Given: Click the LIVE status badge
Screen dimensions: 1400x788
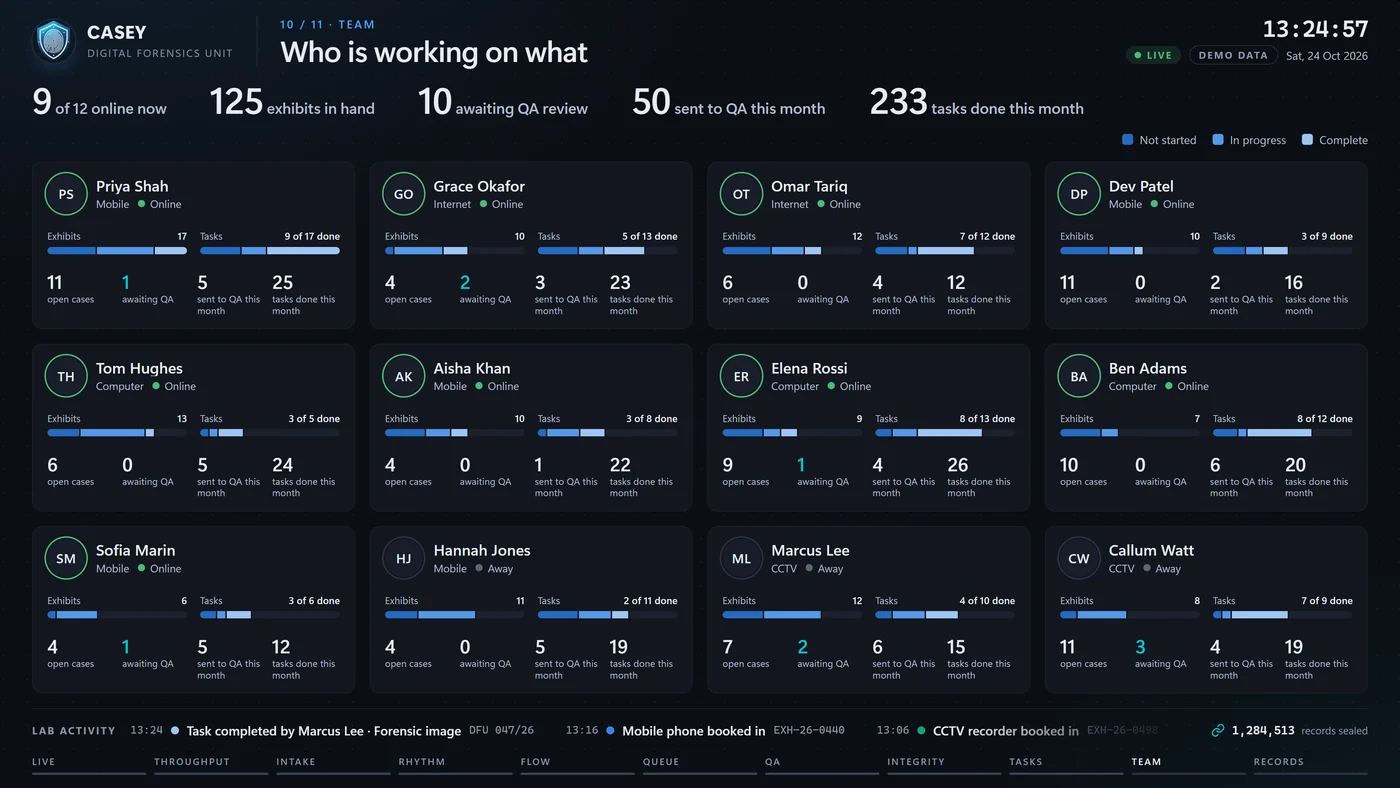Looking at the screenshot, I should coord(1153,55).
